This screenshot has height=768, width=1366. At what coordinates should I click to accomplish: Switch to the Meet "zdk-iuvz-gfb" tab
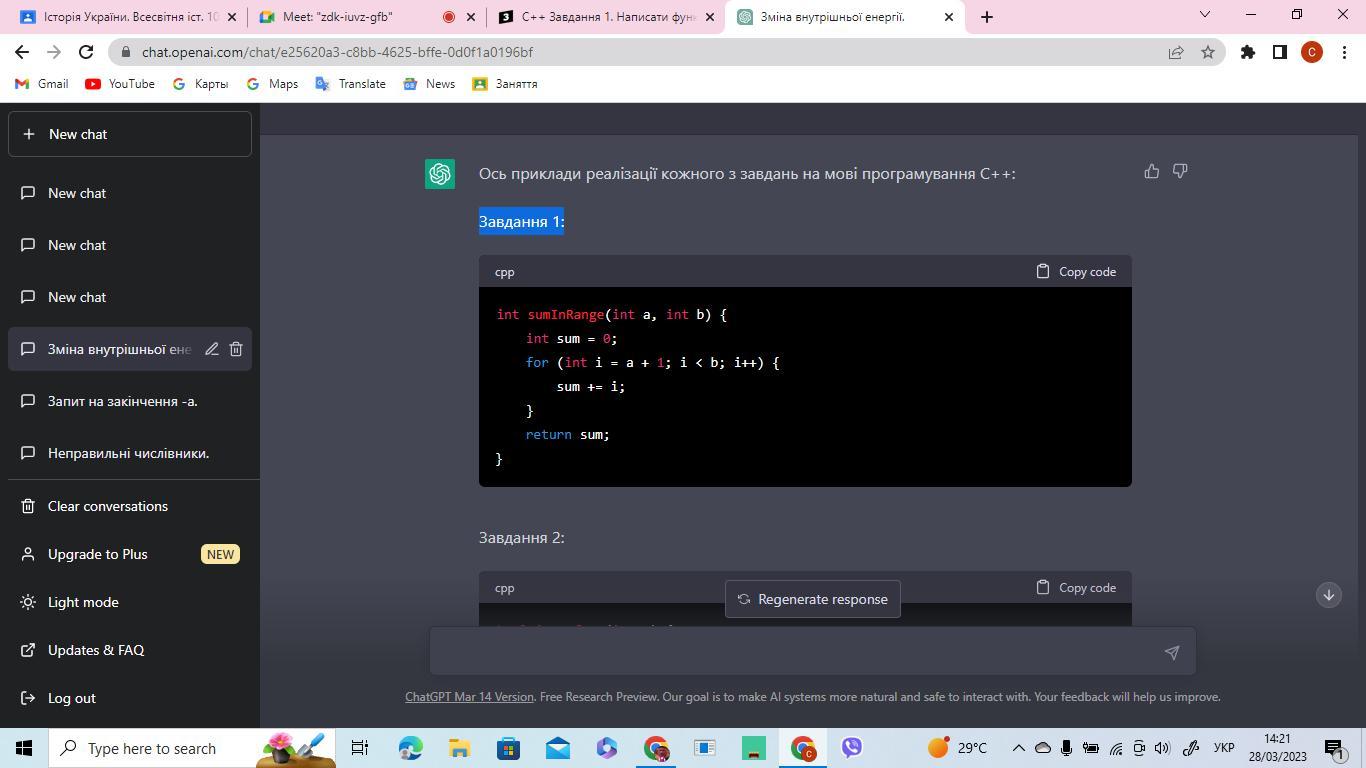pos(350,17)
